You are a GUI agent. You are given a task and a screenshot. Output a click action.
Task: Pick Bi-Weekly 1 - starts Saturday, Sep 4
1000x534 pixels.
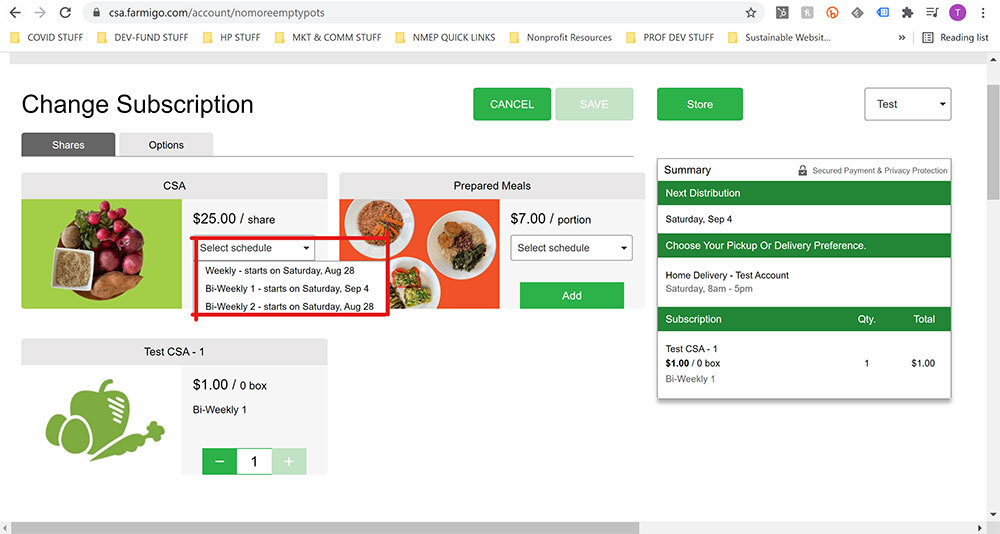tap(286, 288)
